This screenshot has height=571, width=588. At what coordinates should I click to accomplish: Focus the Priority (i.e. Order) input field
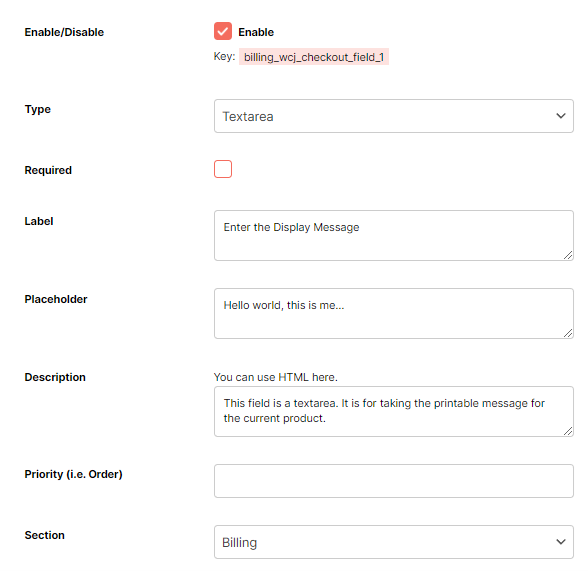(394, 481)
